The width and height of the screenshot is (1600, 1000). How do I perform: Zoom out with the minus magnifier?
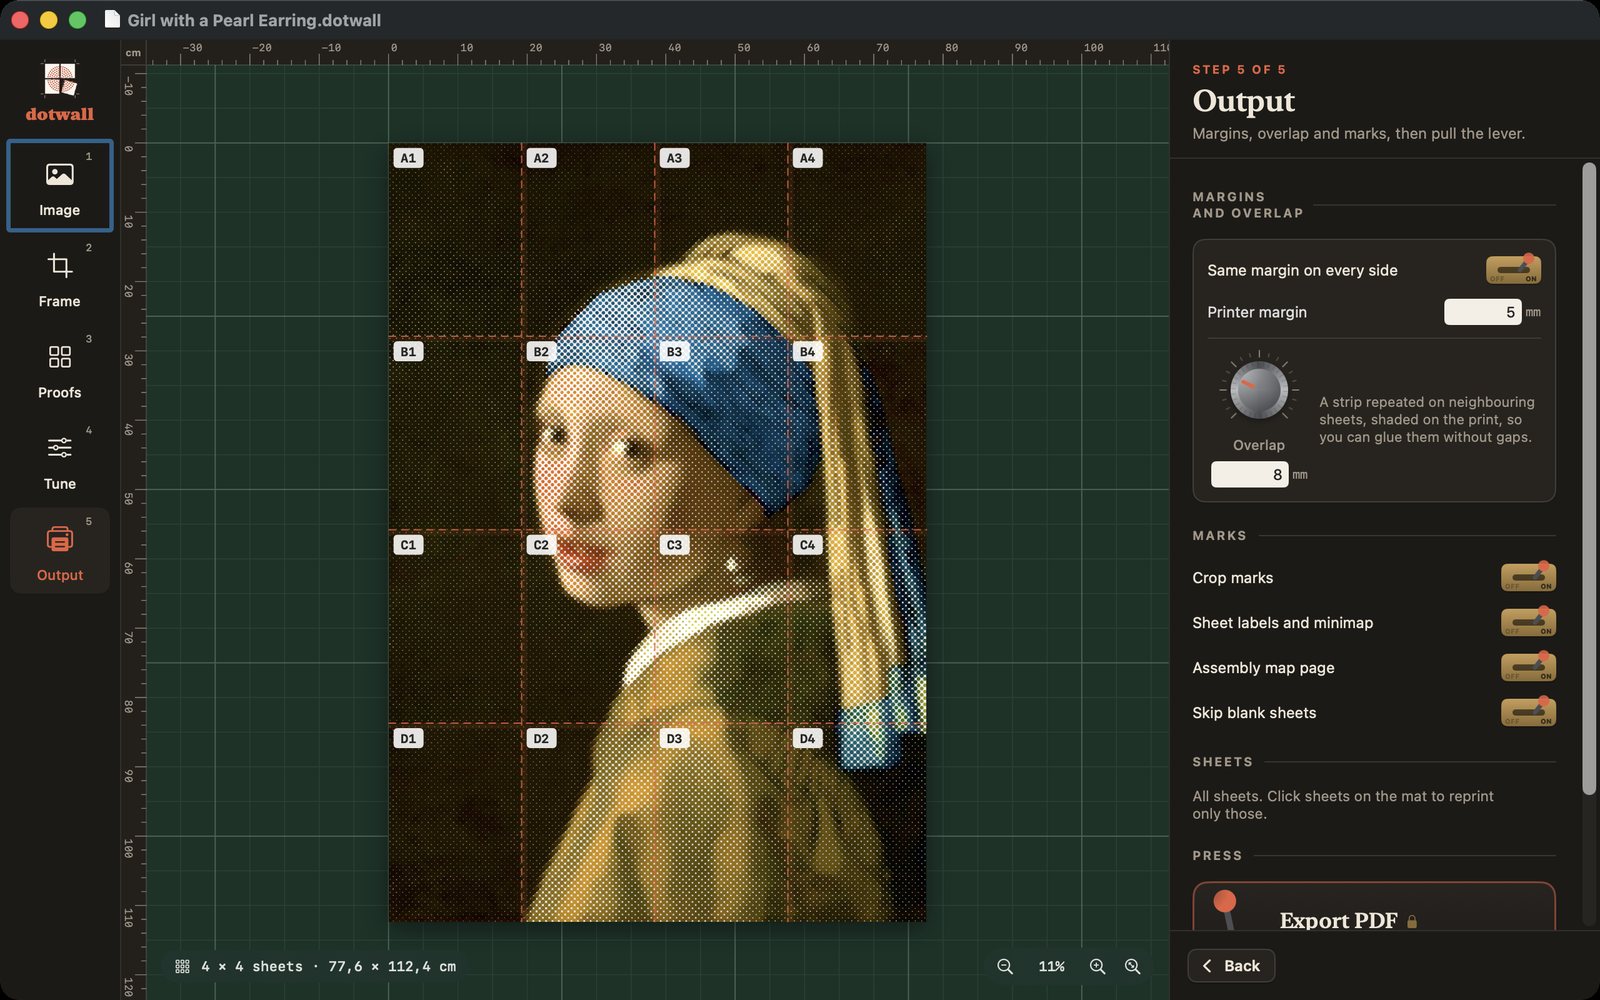click(x=1005, y=966)
